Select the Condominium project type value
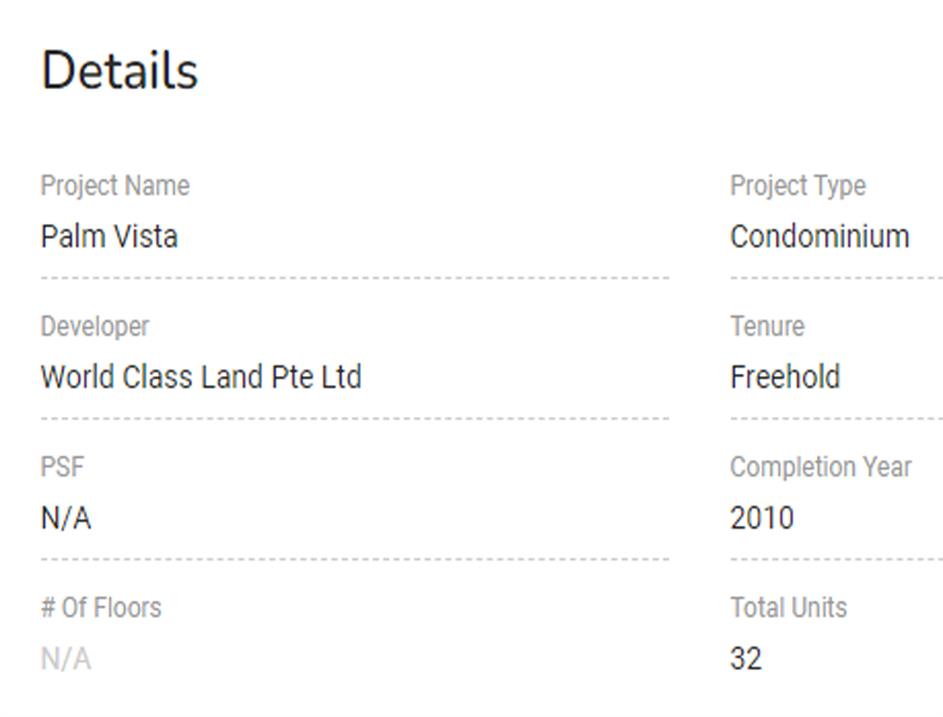 click(819, 237)
